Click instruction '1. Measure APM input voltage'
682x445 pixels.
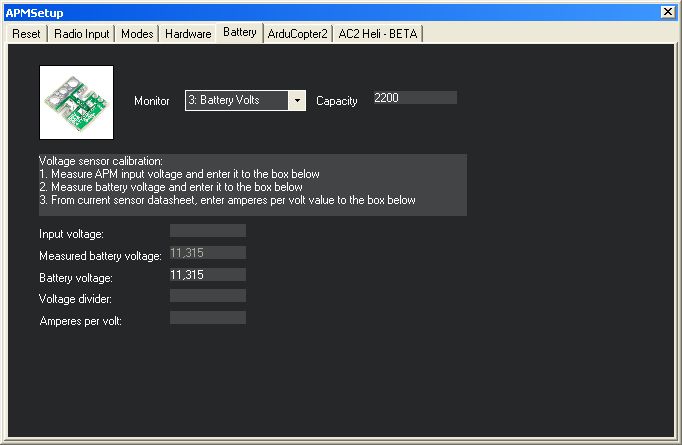(179, 174)
